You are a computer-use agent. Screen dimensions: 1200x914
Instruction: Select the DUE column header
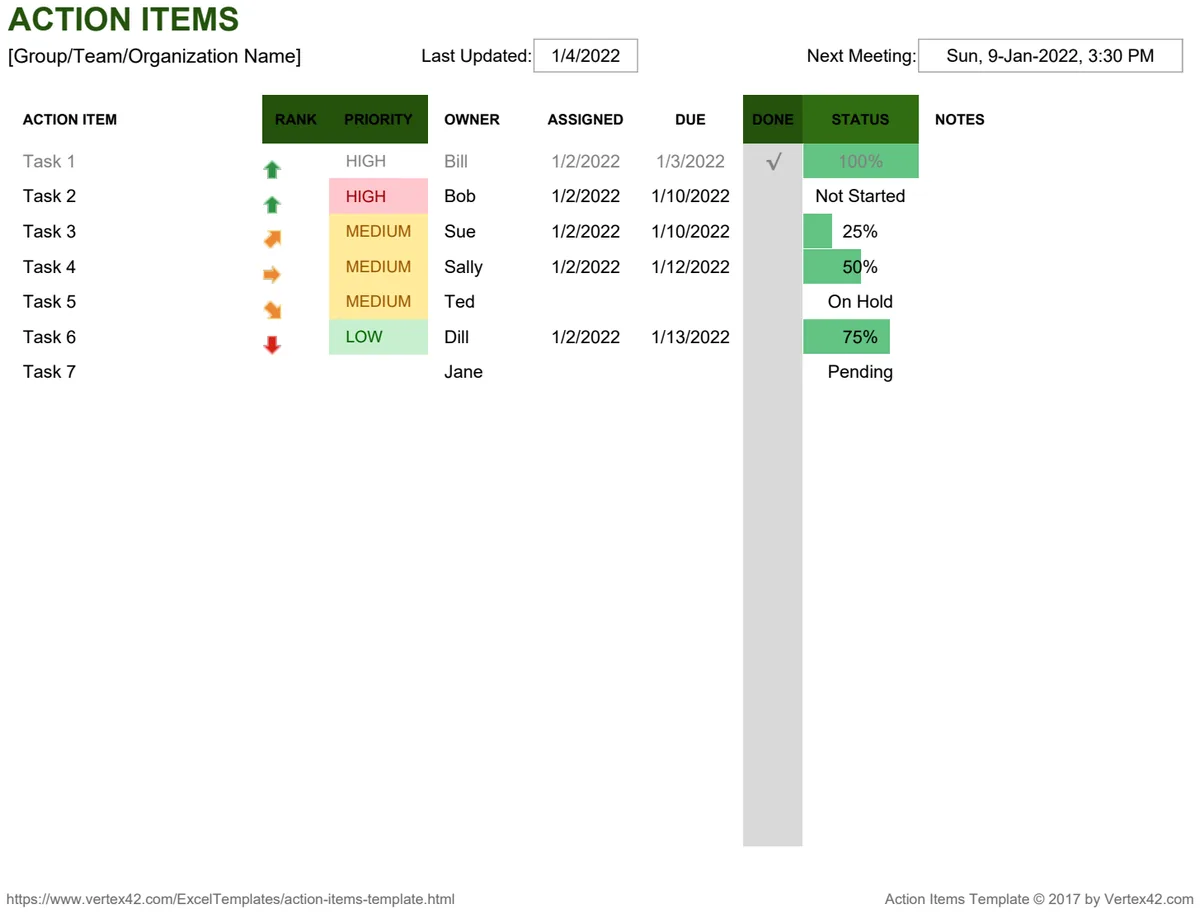tap(690, 119)
